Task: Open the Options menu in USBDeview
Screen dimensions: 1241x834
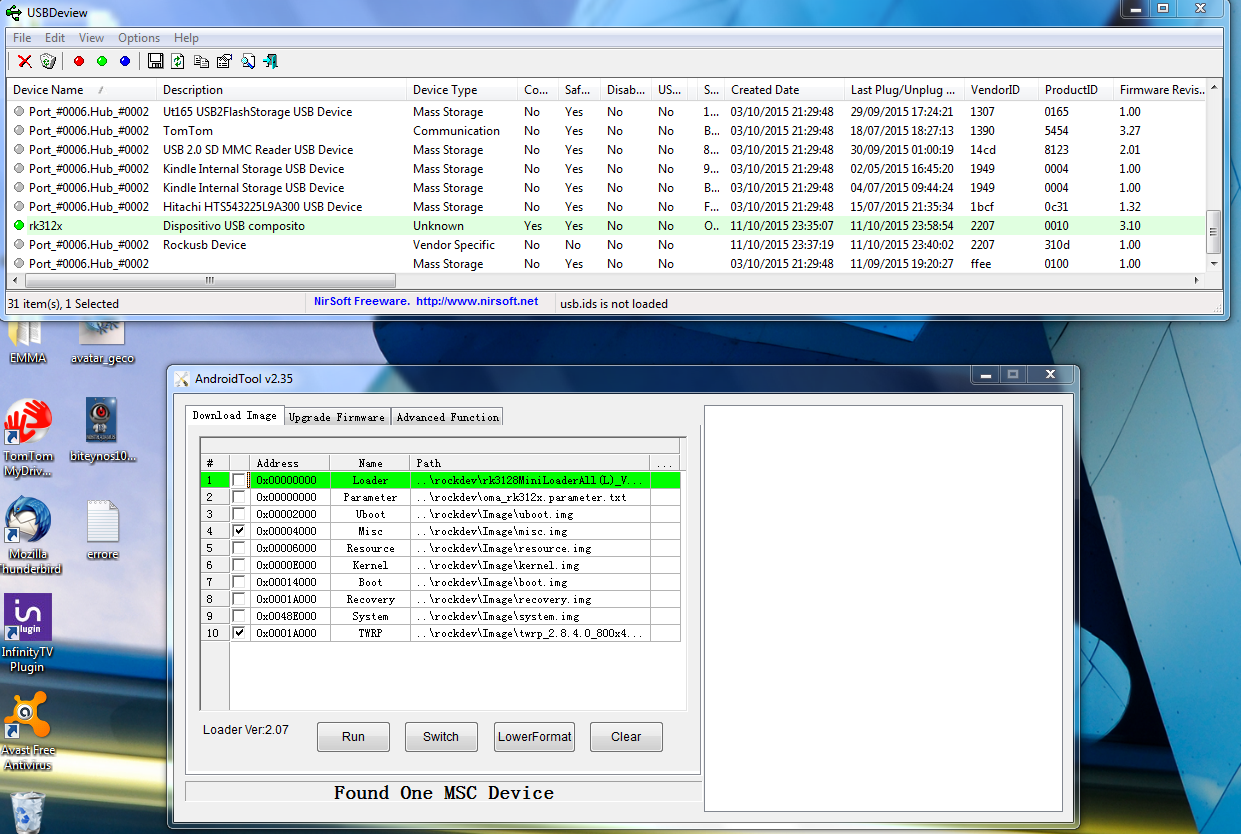Action: click(x=139, y=38)
